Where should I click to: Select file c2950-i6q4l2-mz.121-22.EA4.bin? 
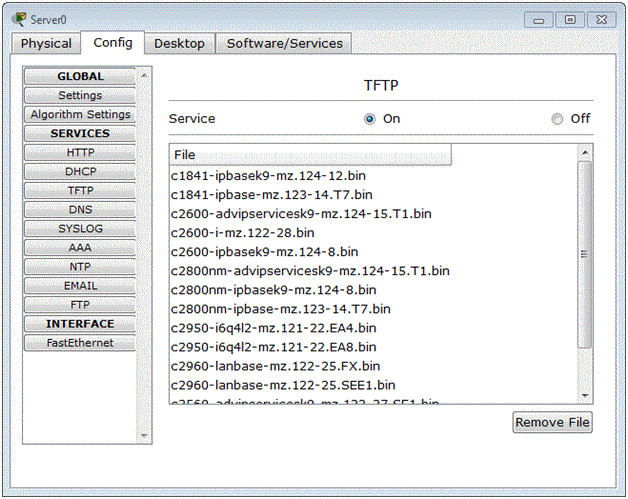click(x=274, y=328)
